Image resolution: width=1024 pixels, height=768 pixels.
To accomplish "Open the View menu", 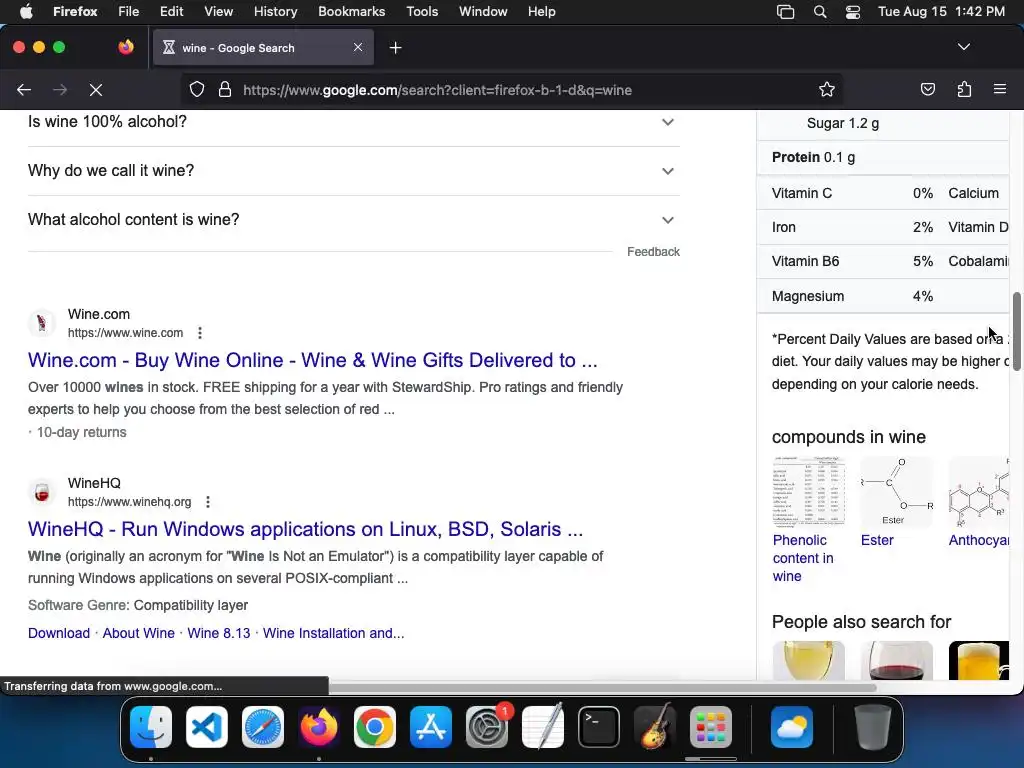I will (x=218, y=12).
